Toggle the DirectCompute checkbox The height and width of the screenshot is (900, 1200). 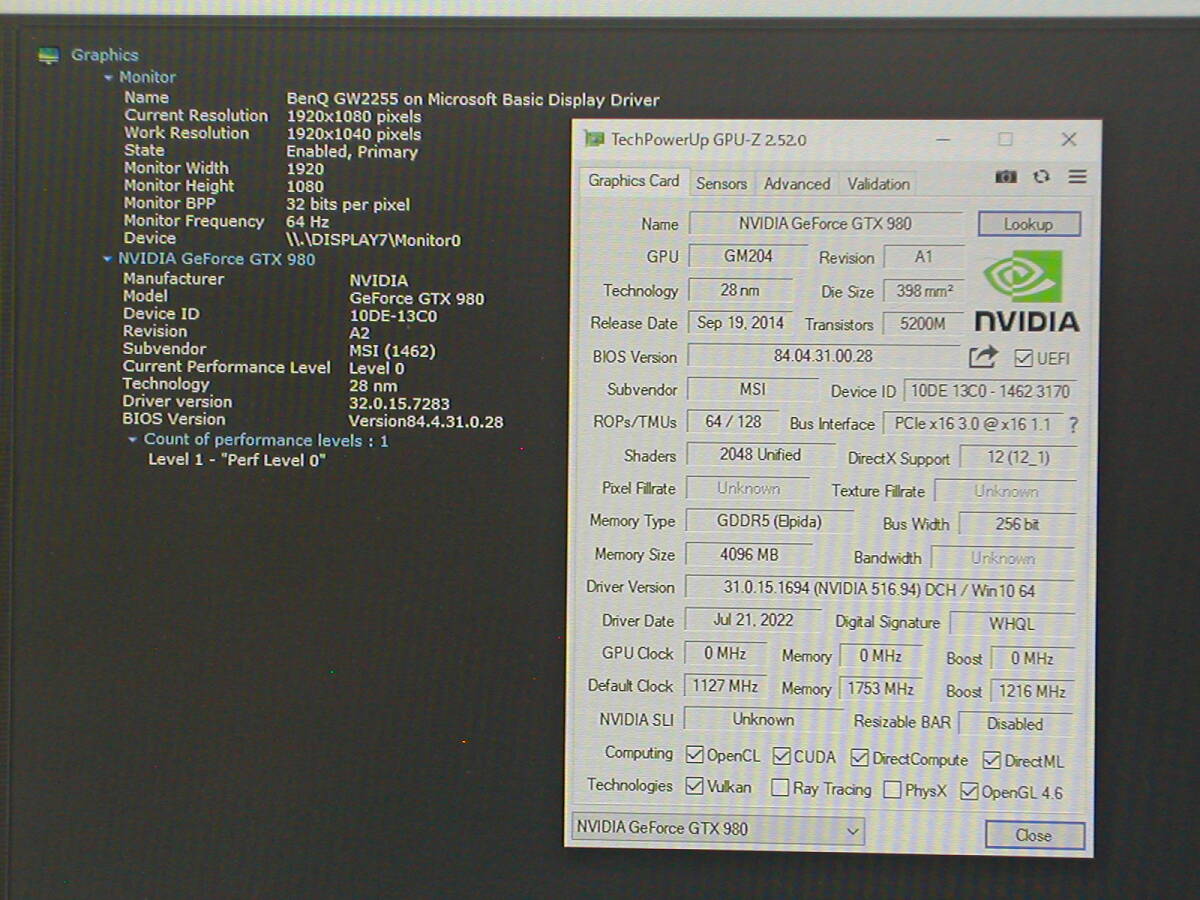click(x=859, y=758)
